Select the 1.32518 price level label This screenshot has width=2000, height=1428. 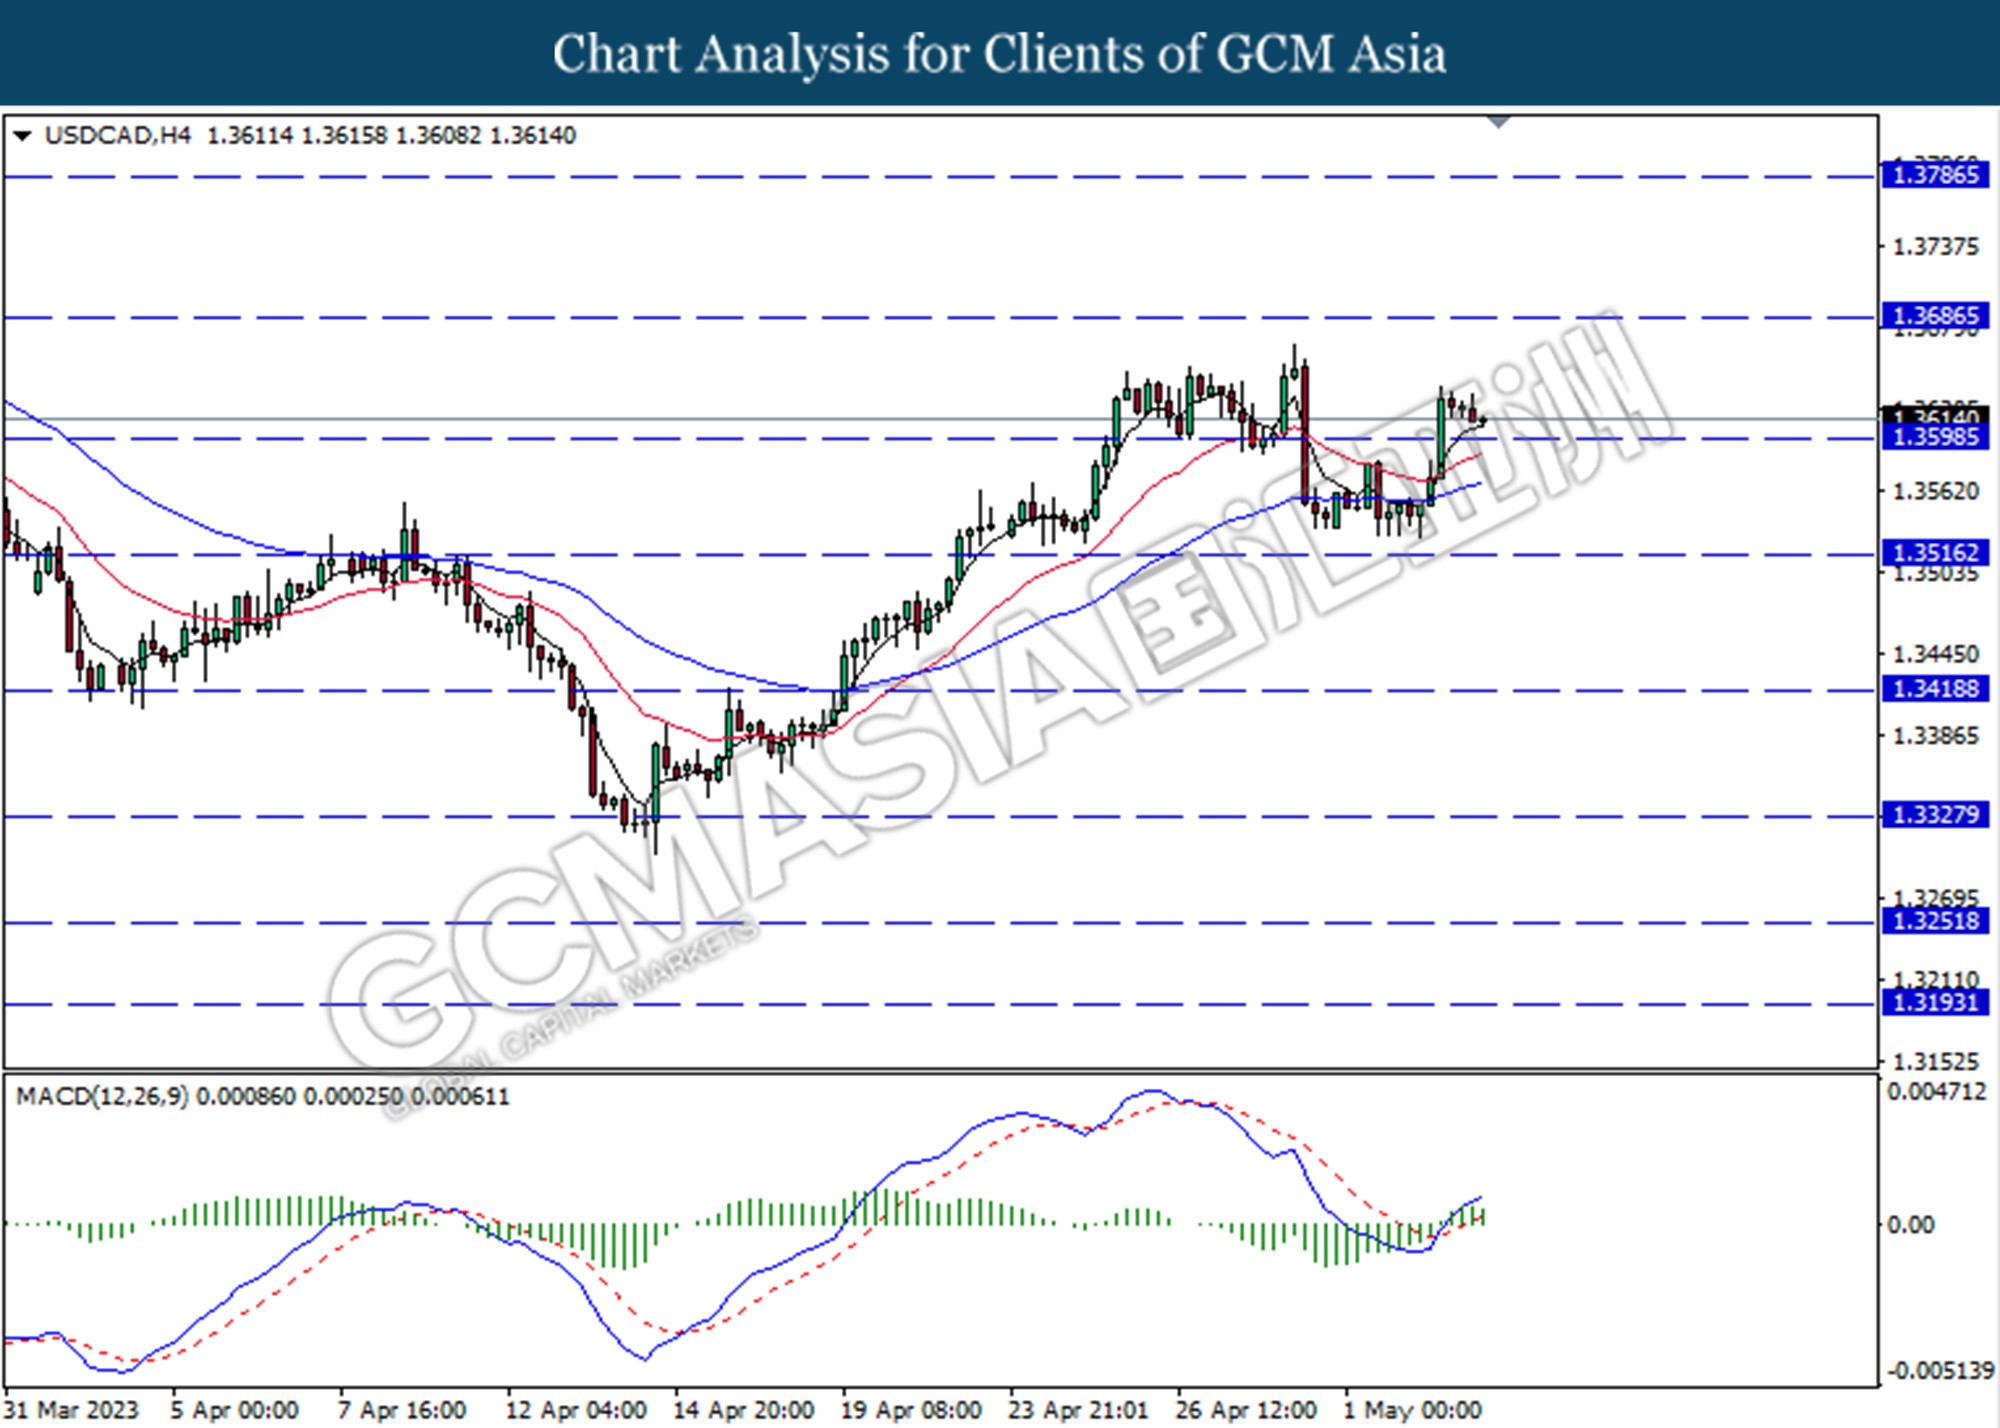(1935, 921)
